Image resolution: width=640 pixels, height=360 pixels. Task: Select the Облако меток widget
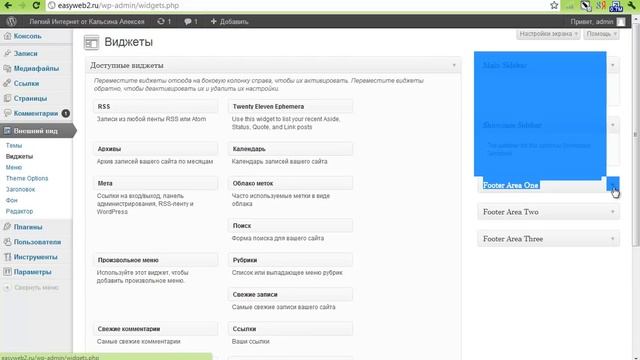pos(291,183)
